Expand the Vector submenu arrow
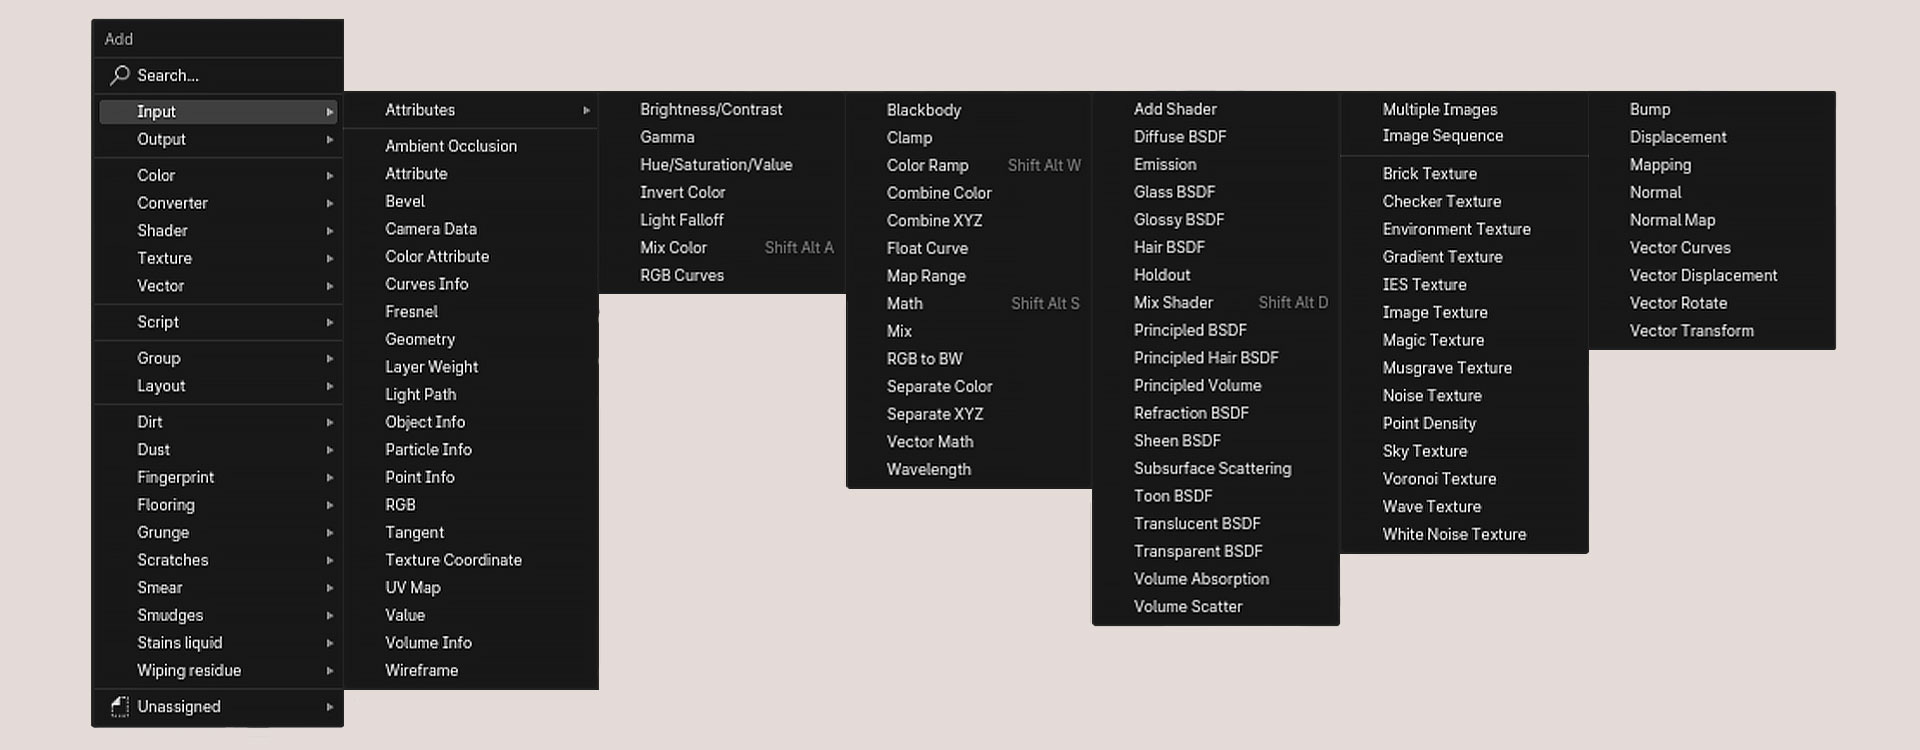Viewport: 1920px width, 750px height. pos(330,286)
